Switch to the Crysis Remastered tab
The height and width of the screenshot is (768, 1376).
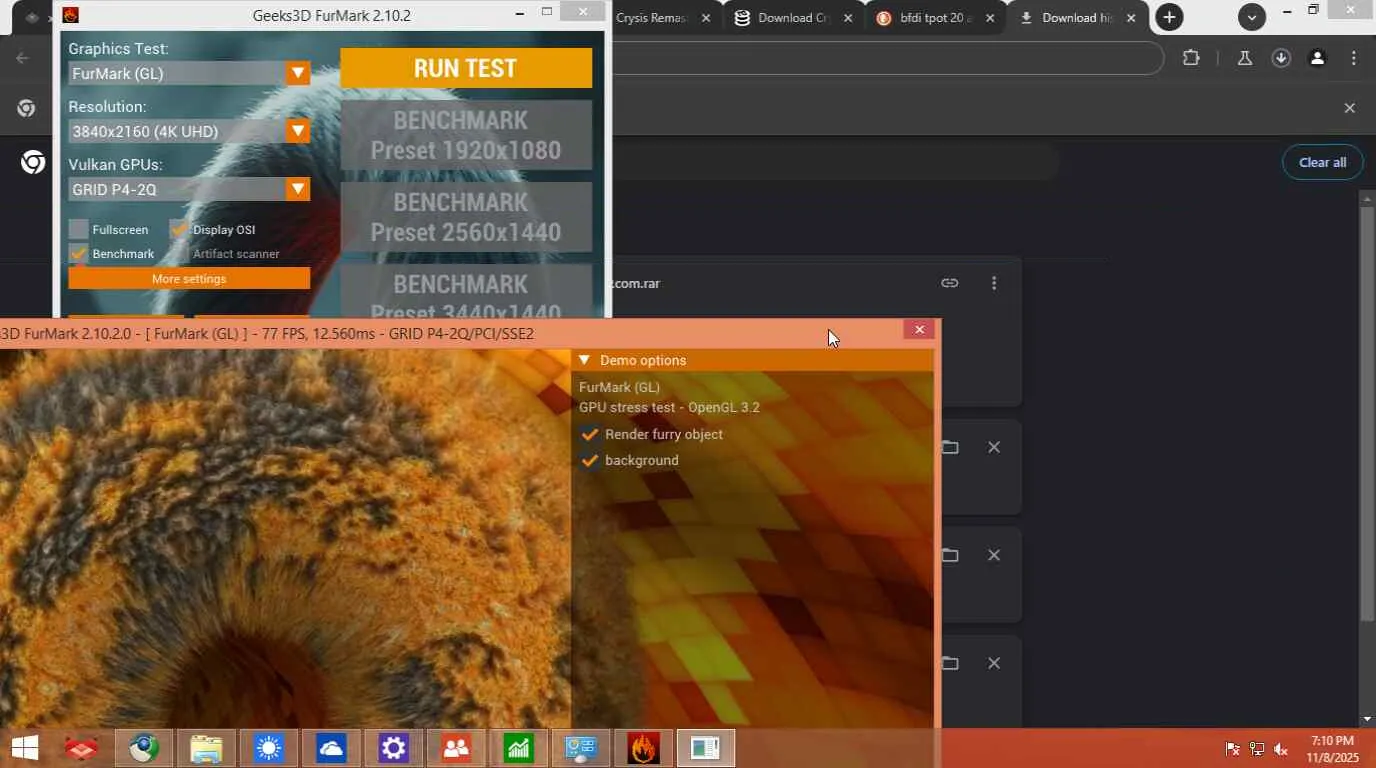point(653,18)
